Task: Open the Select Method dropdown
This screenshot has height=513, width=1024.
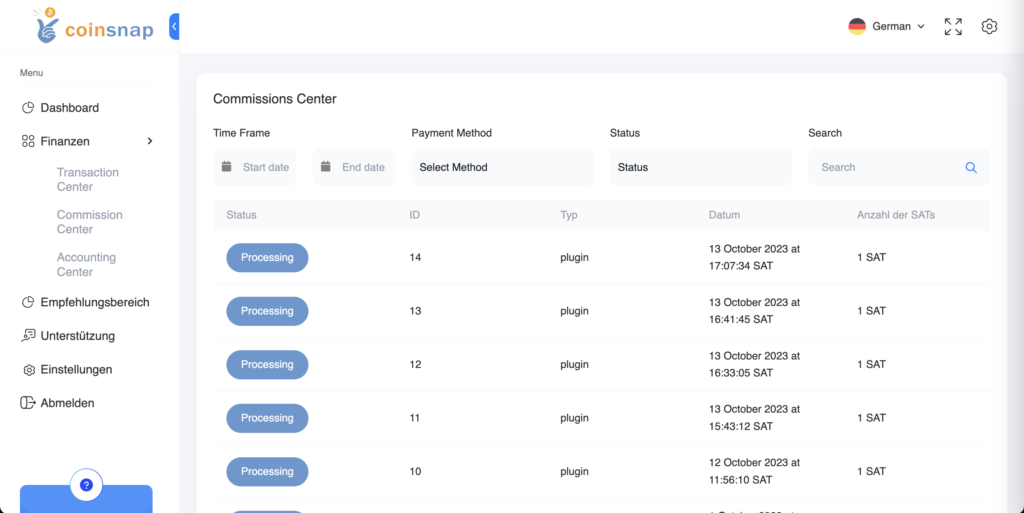Action: [x=502, y=168]
